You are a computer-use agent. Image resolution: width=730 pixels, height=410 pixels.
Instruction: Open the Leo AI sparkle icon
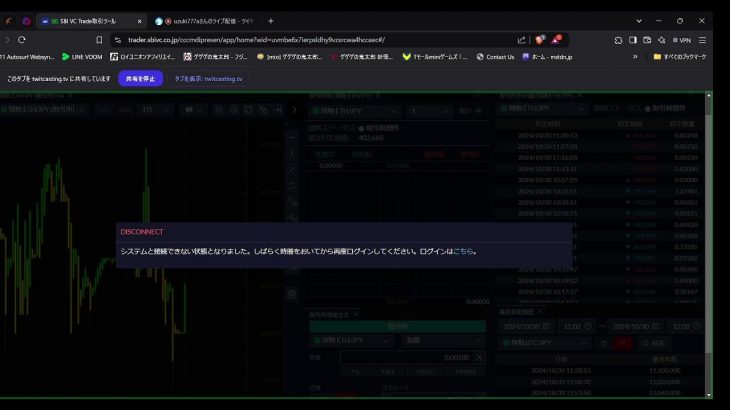[662, 40]
